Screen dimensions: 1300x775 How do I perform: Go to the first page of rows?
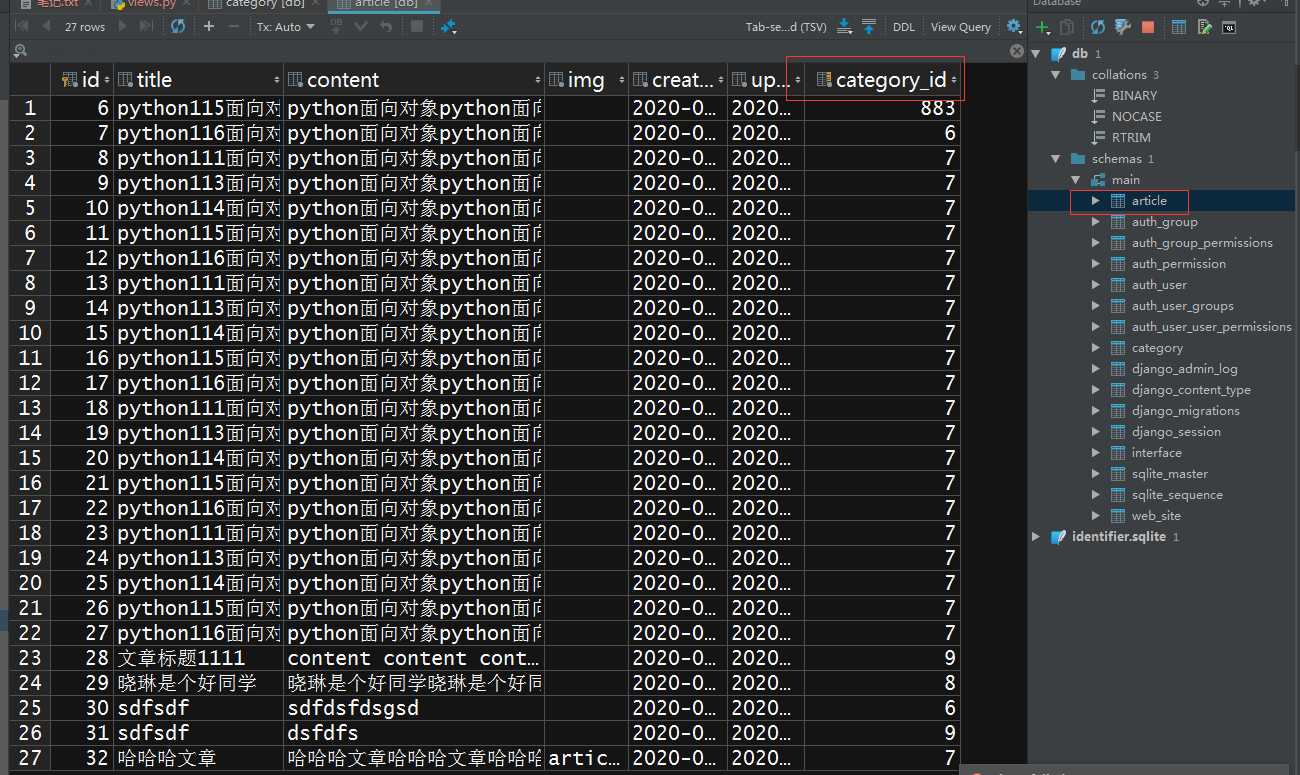(x=21, y=27)
